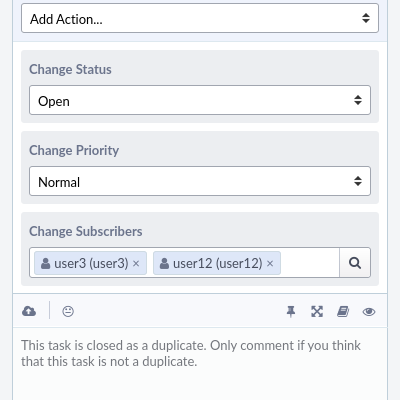Image resolution: width=400 pixels, height=400 pixels.
Task: Remove user3 from subscribers
Action: pyautogui.click(x=136, y=263)
